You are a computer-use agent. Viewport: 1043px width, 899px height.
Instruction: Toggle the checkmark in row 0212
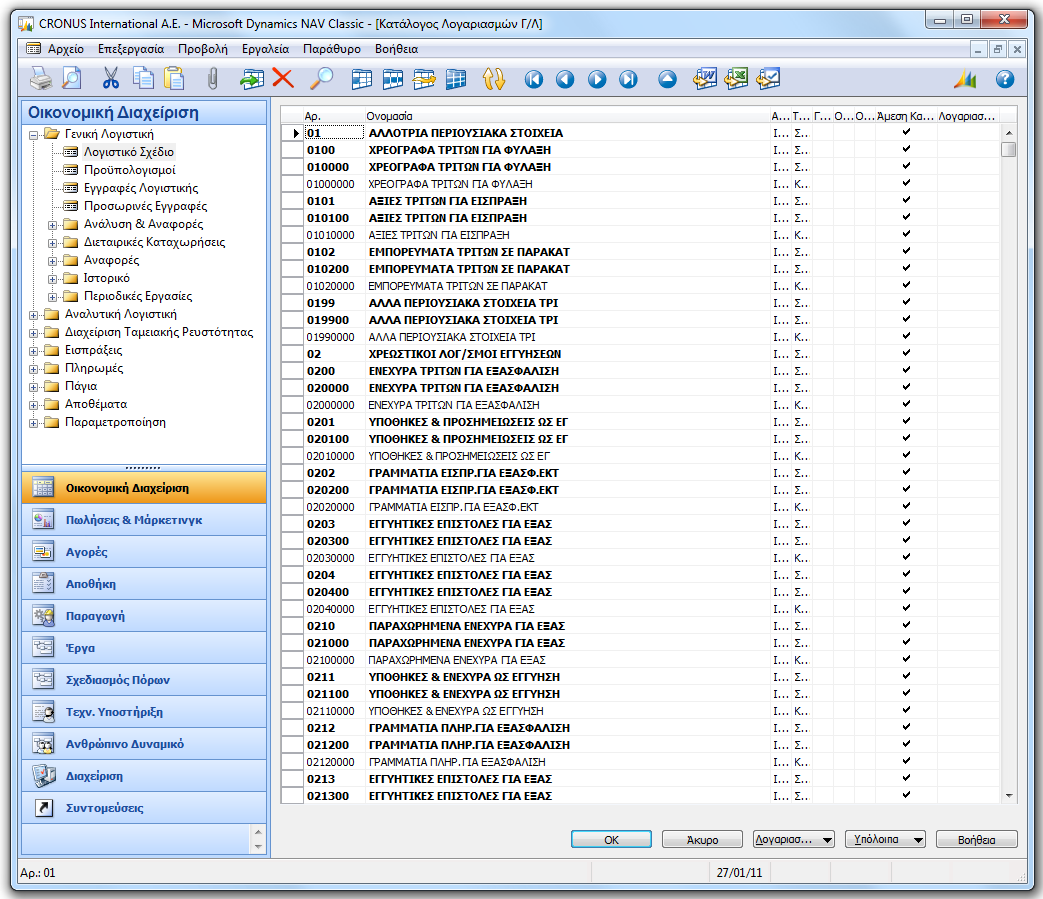(906, 727)
